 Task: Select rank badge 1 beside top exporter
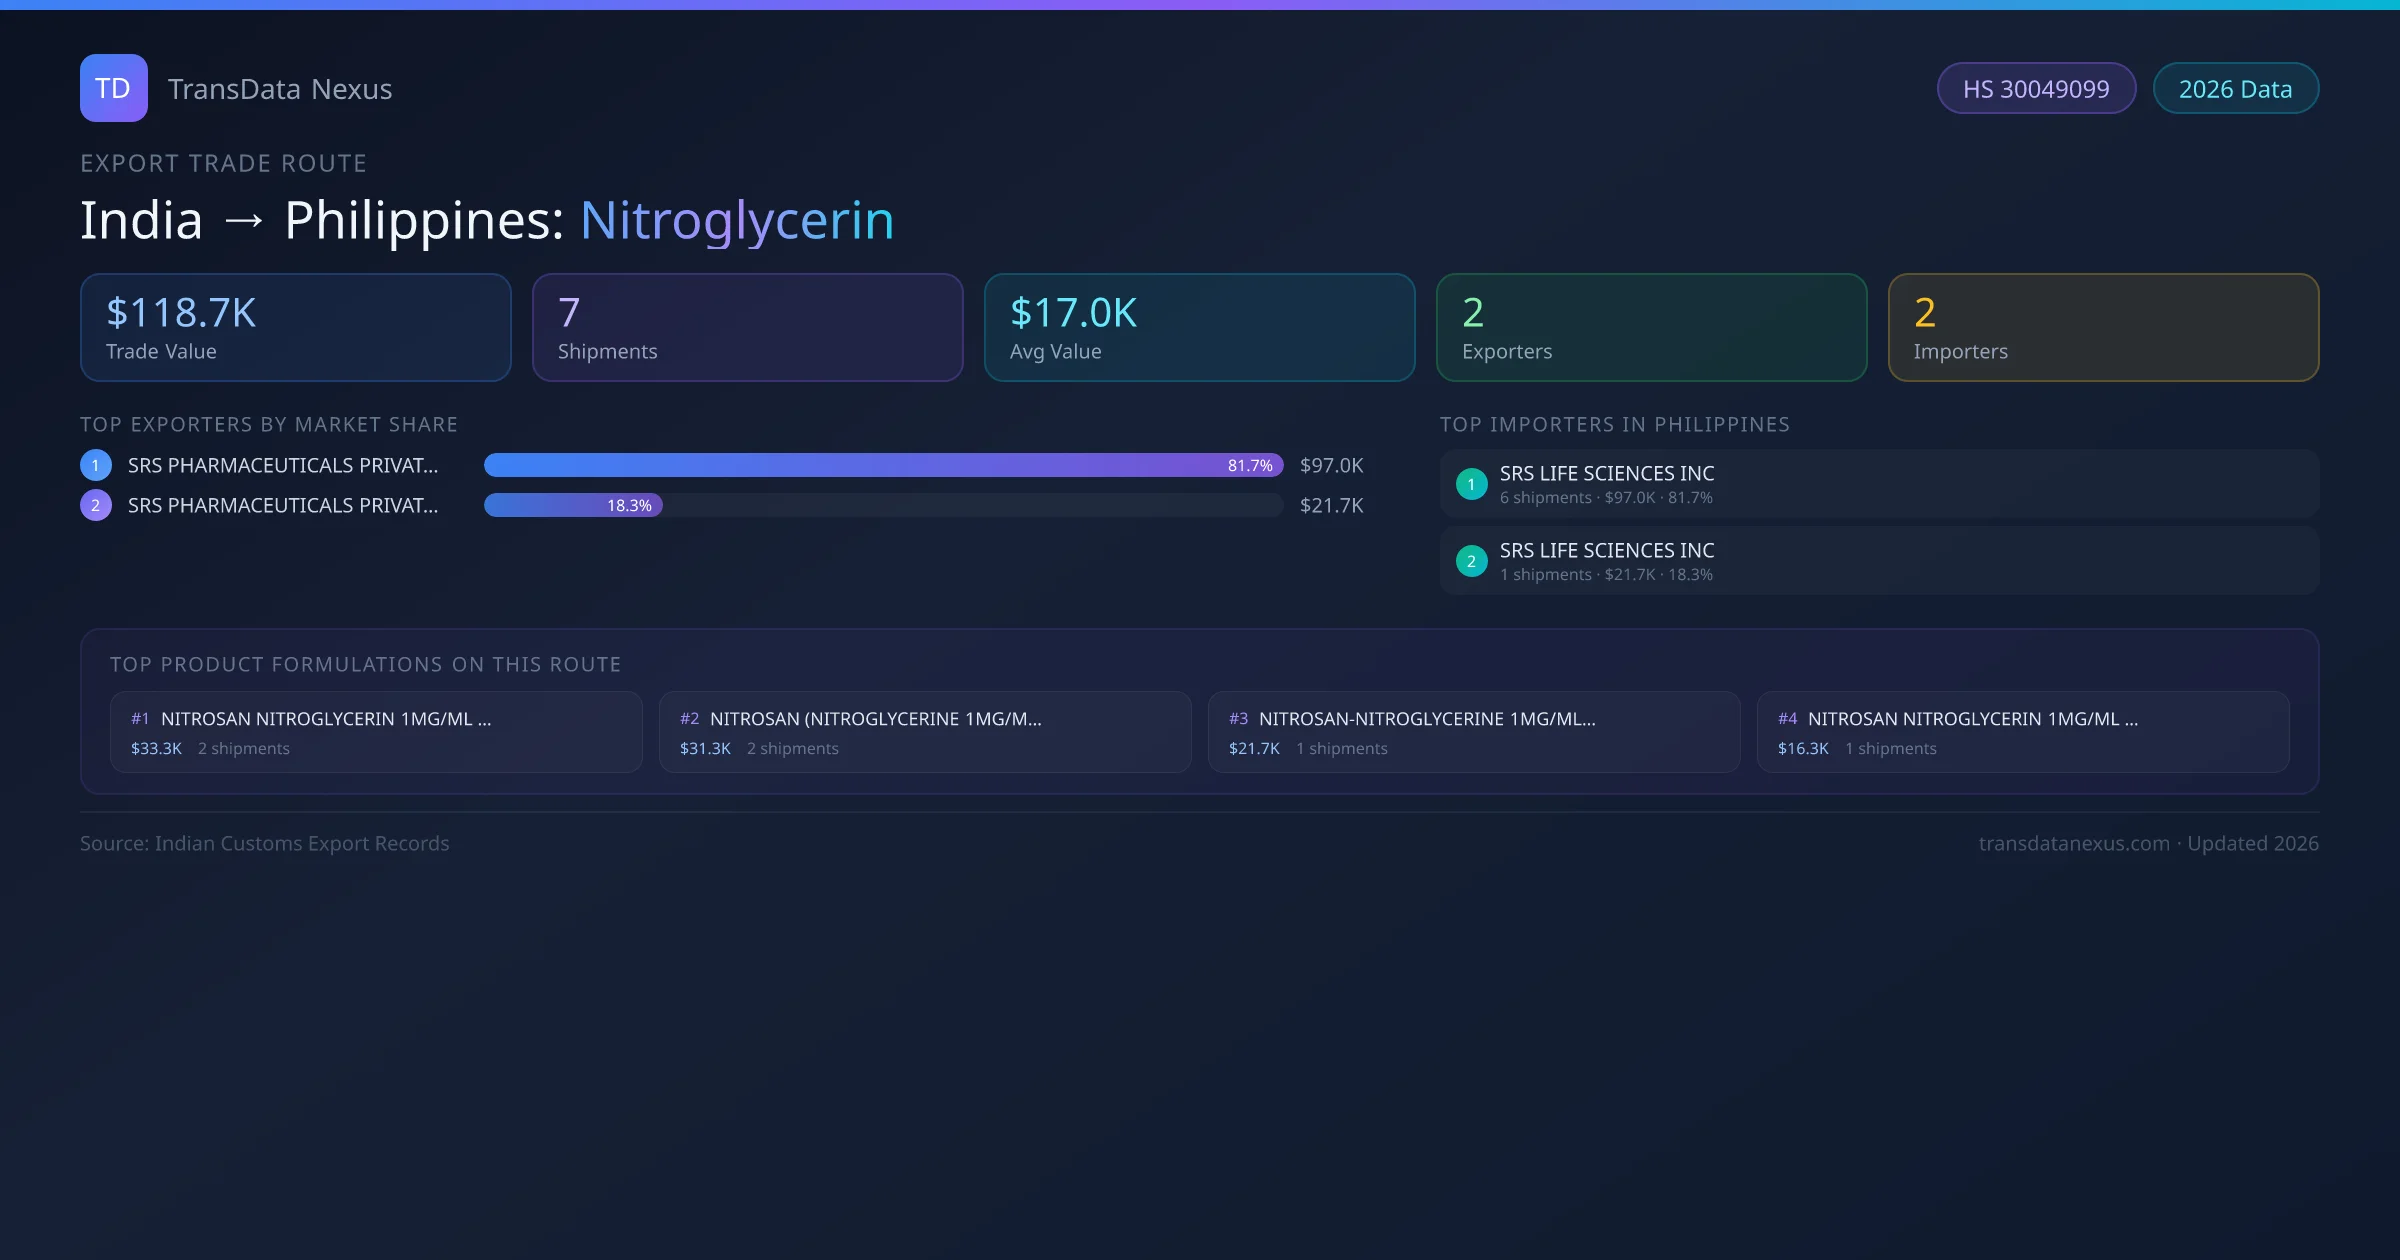(x=95, y=464)
